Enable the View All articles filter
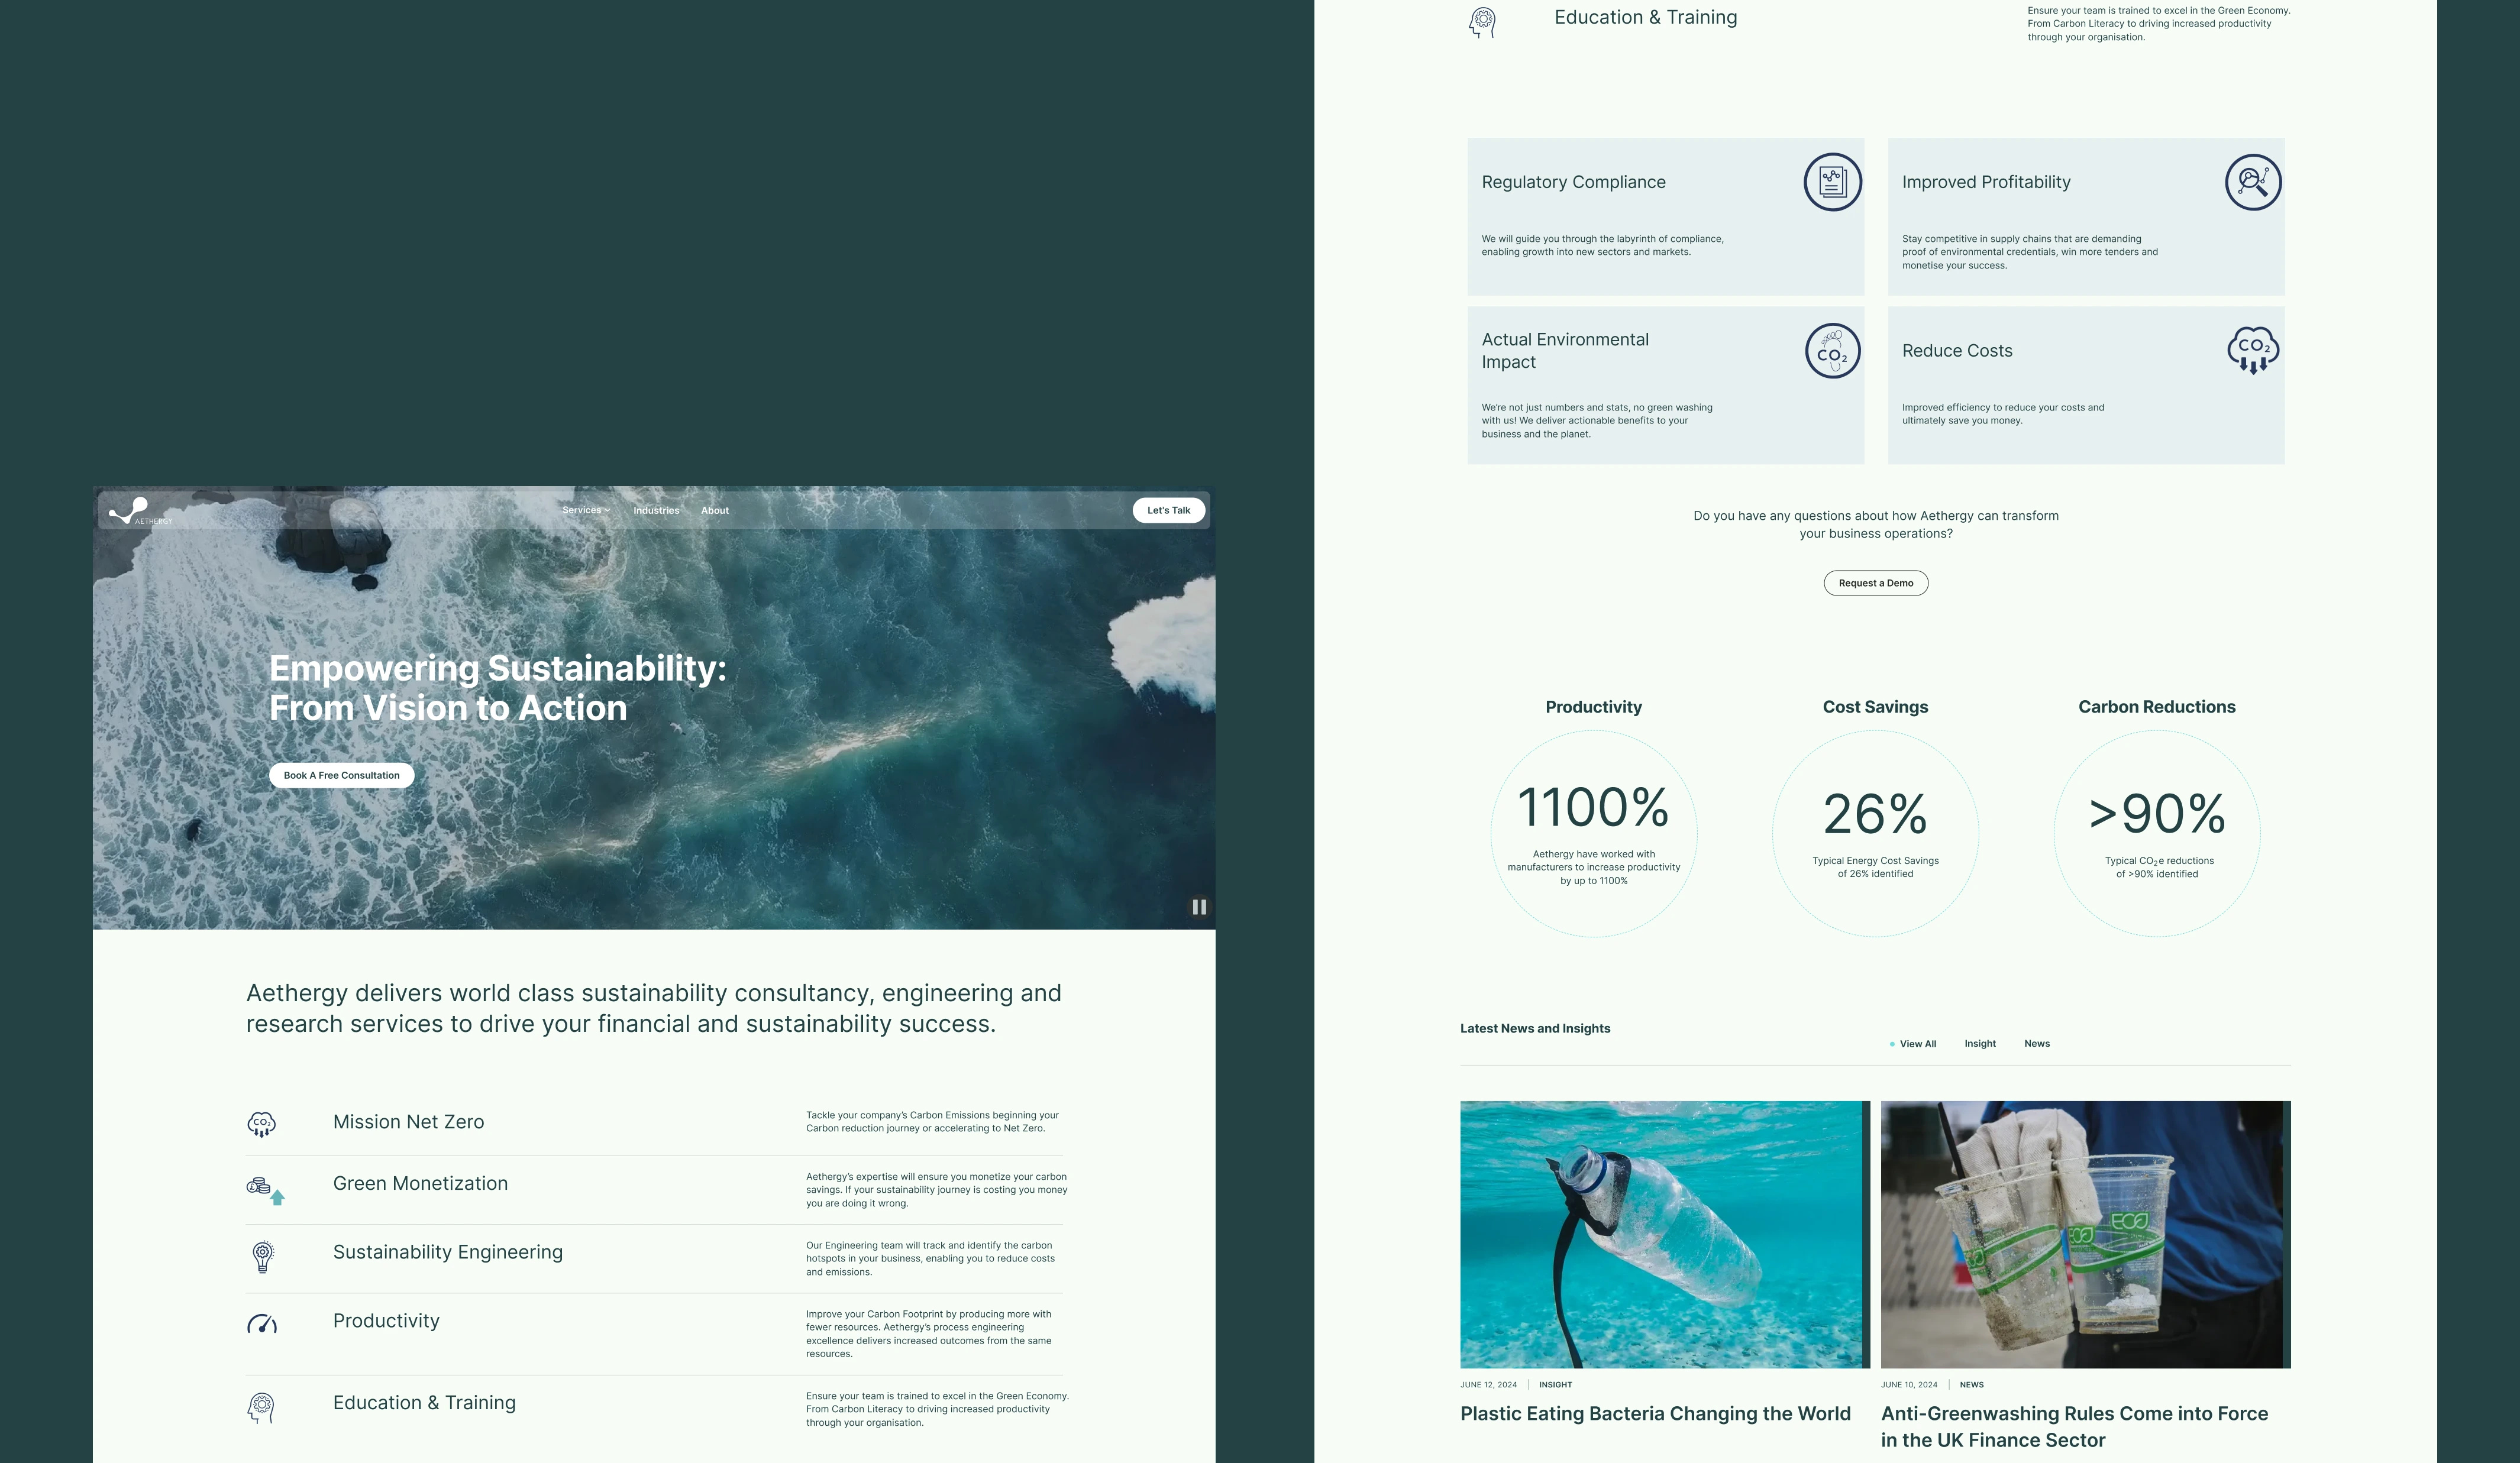The width and height of the screenshot is (2520, 1463). pos(1917,1043)
